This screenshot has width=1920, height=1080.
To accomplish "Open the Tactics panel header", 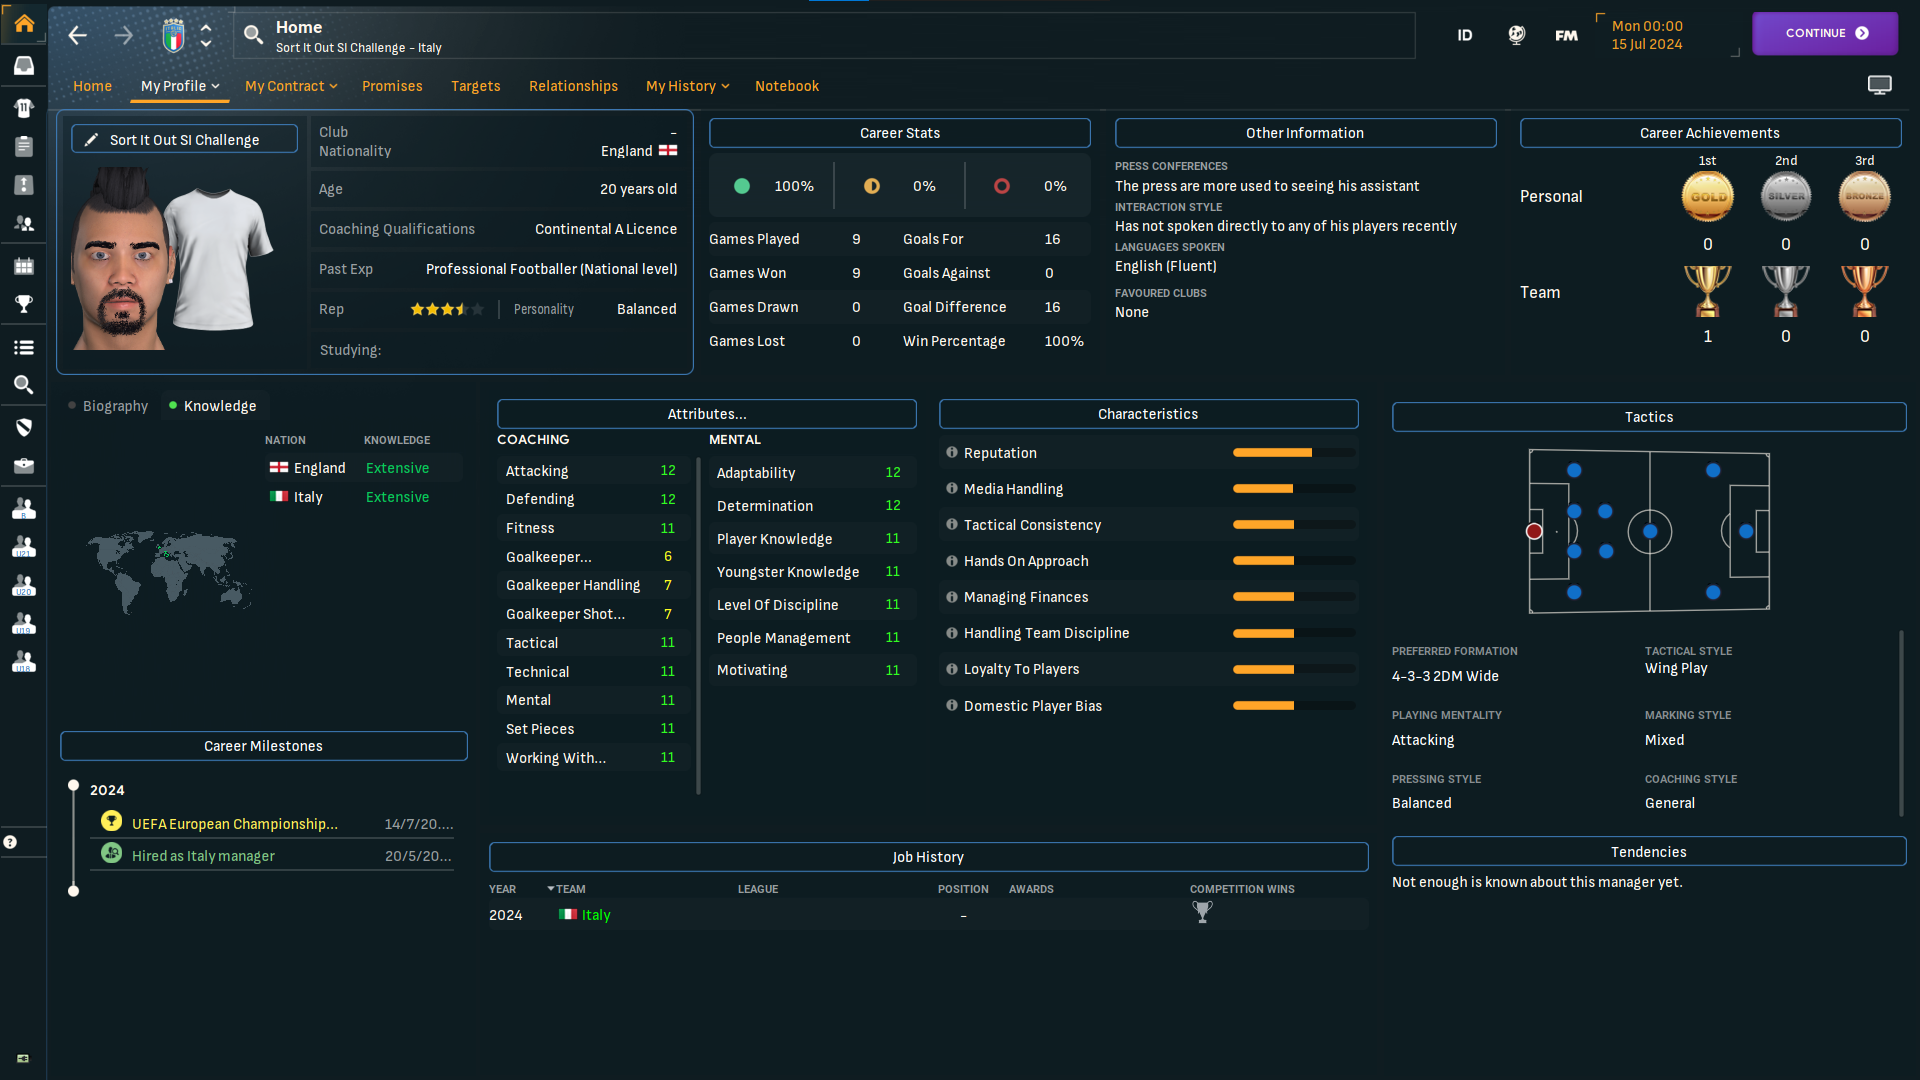I will [1649, 417].
